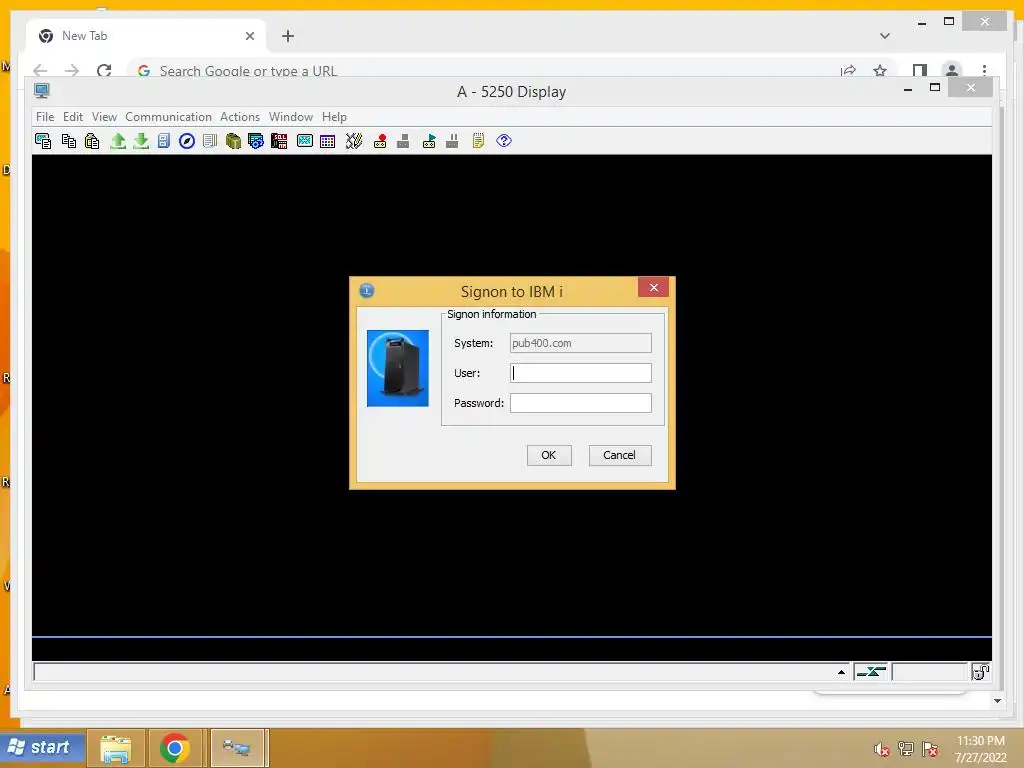Click the muted volume tray icon
Viewport: 1024px width, 768px height.
pyautogui.click(x=882, y=749)
